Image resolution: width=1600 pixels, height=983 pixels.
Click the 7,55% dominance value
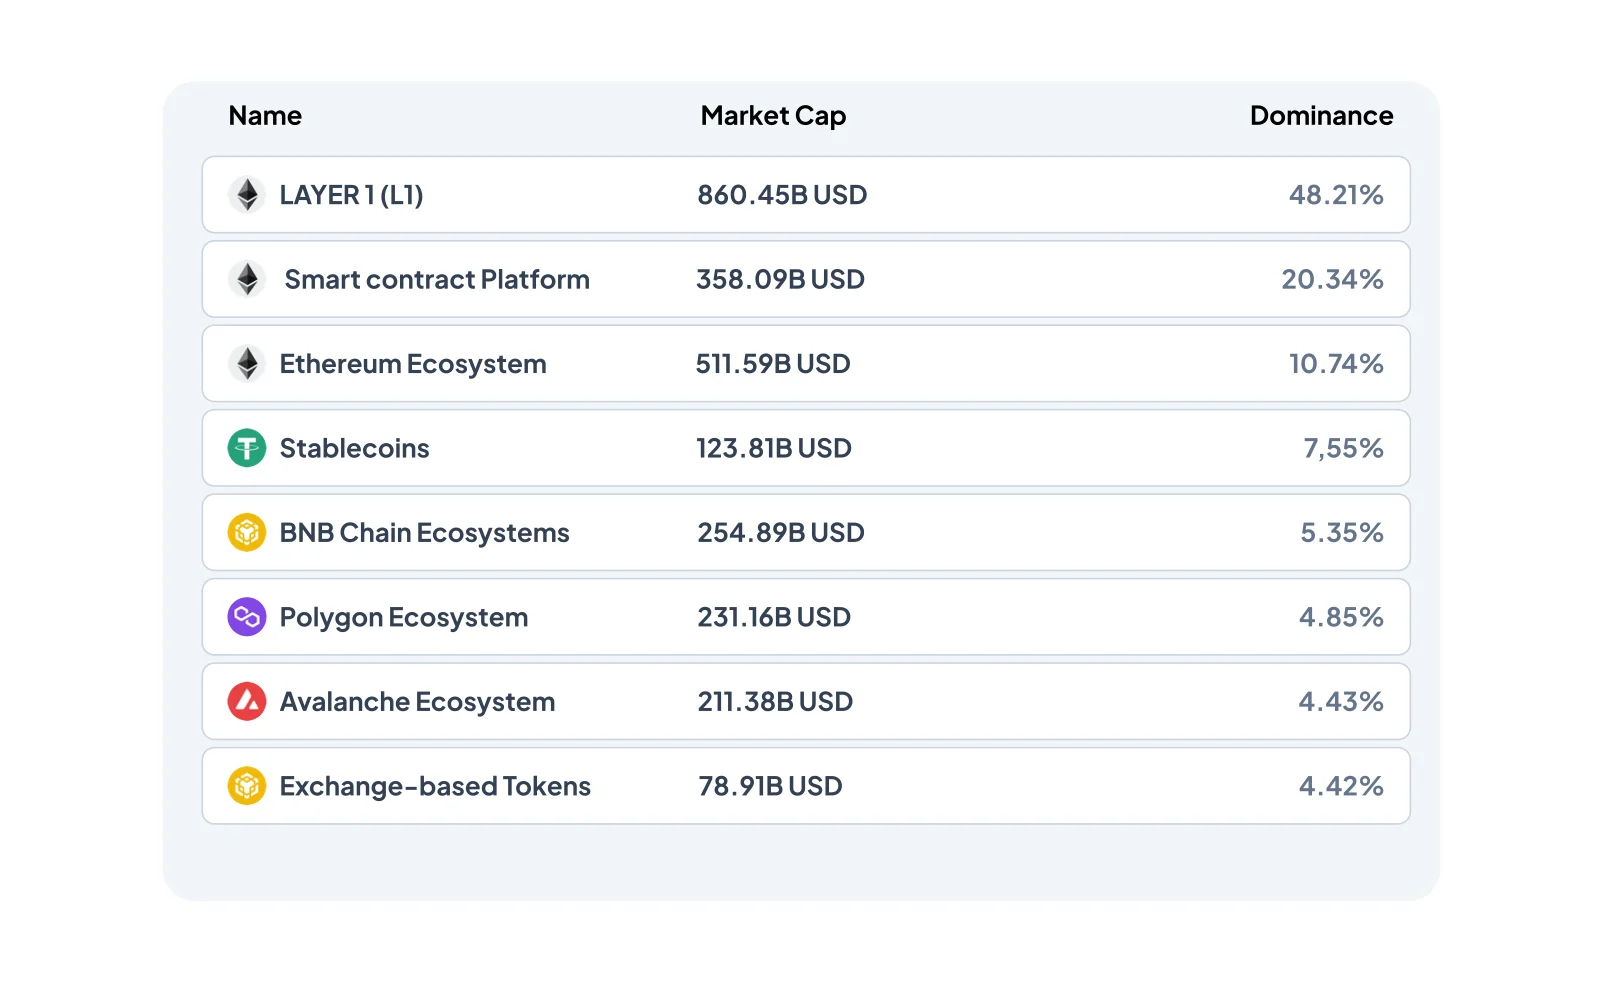tap(1343, 448)
